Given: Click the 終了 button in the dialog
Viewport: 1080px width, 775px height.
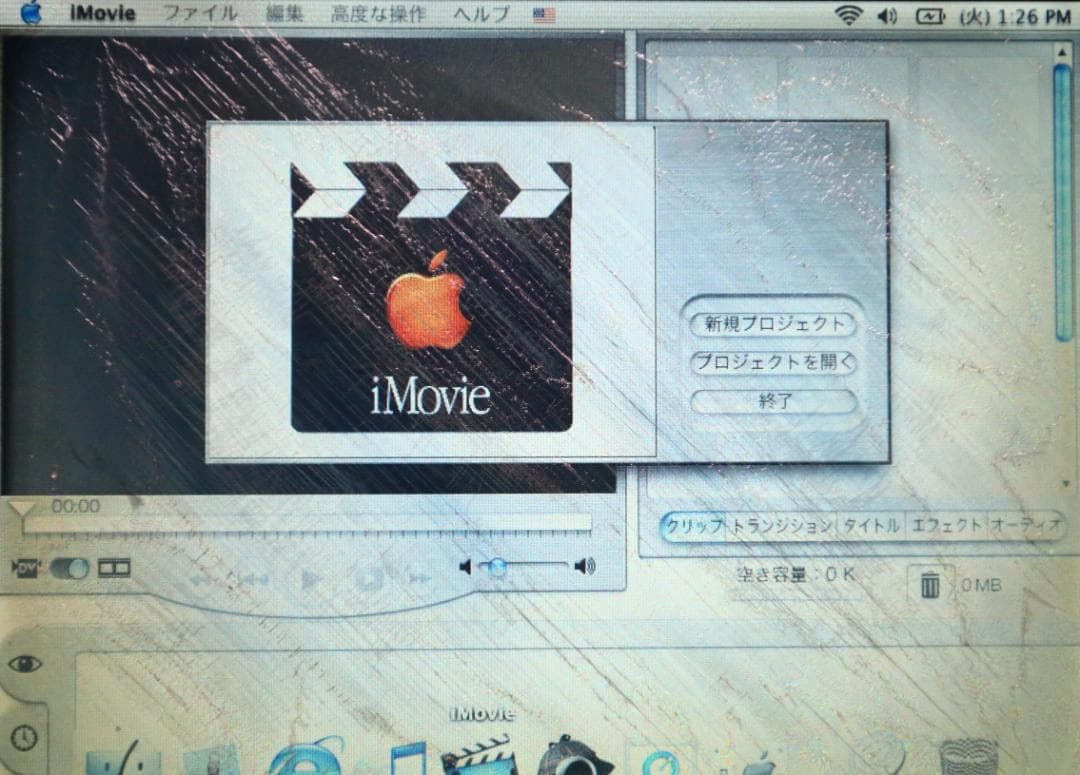Looking at the screenshot, I should coord(772,403).
